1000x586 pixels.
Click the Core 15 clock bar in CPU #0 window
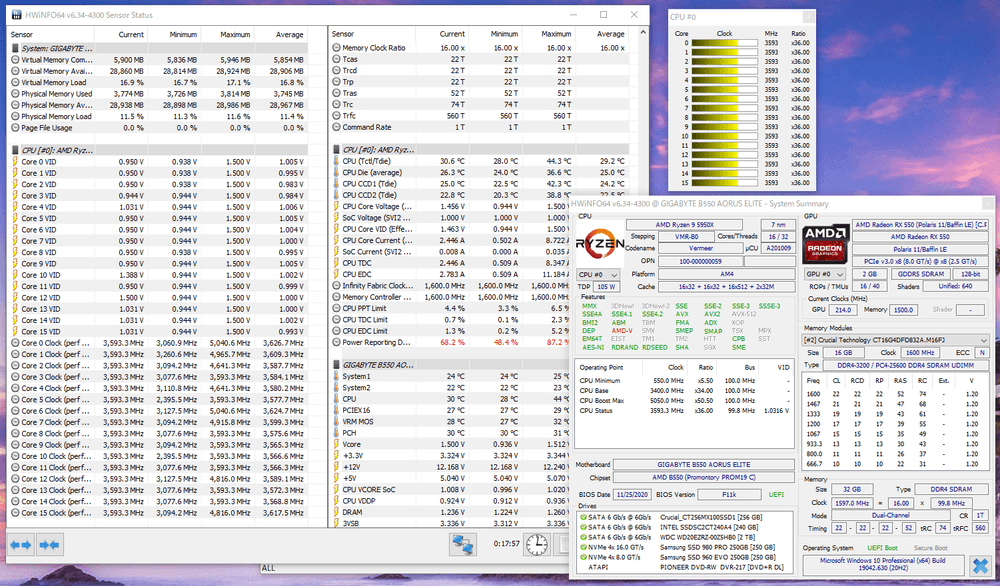pyautogui.click(x=724, y=183)
